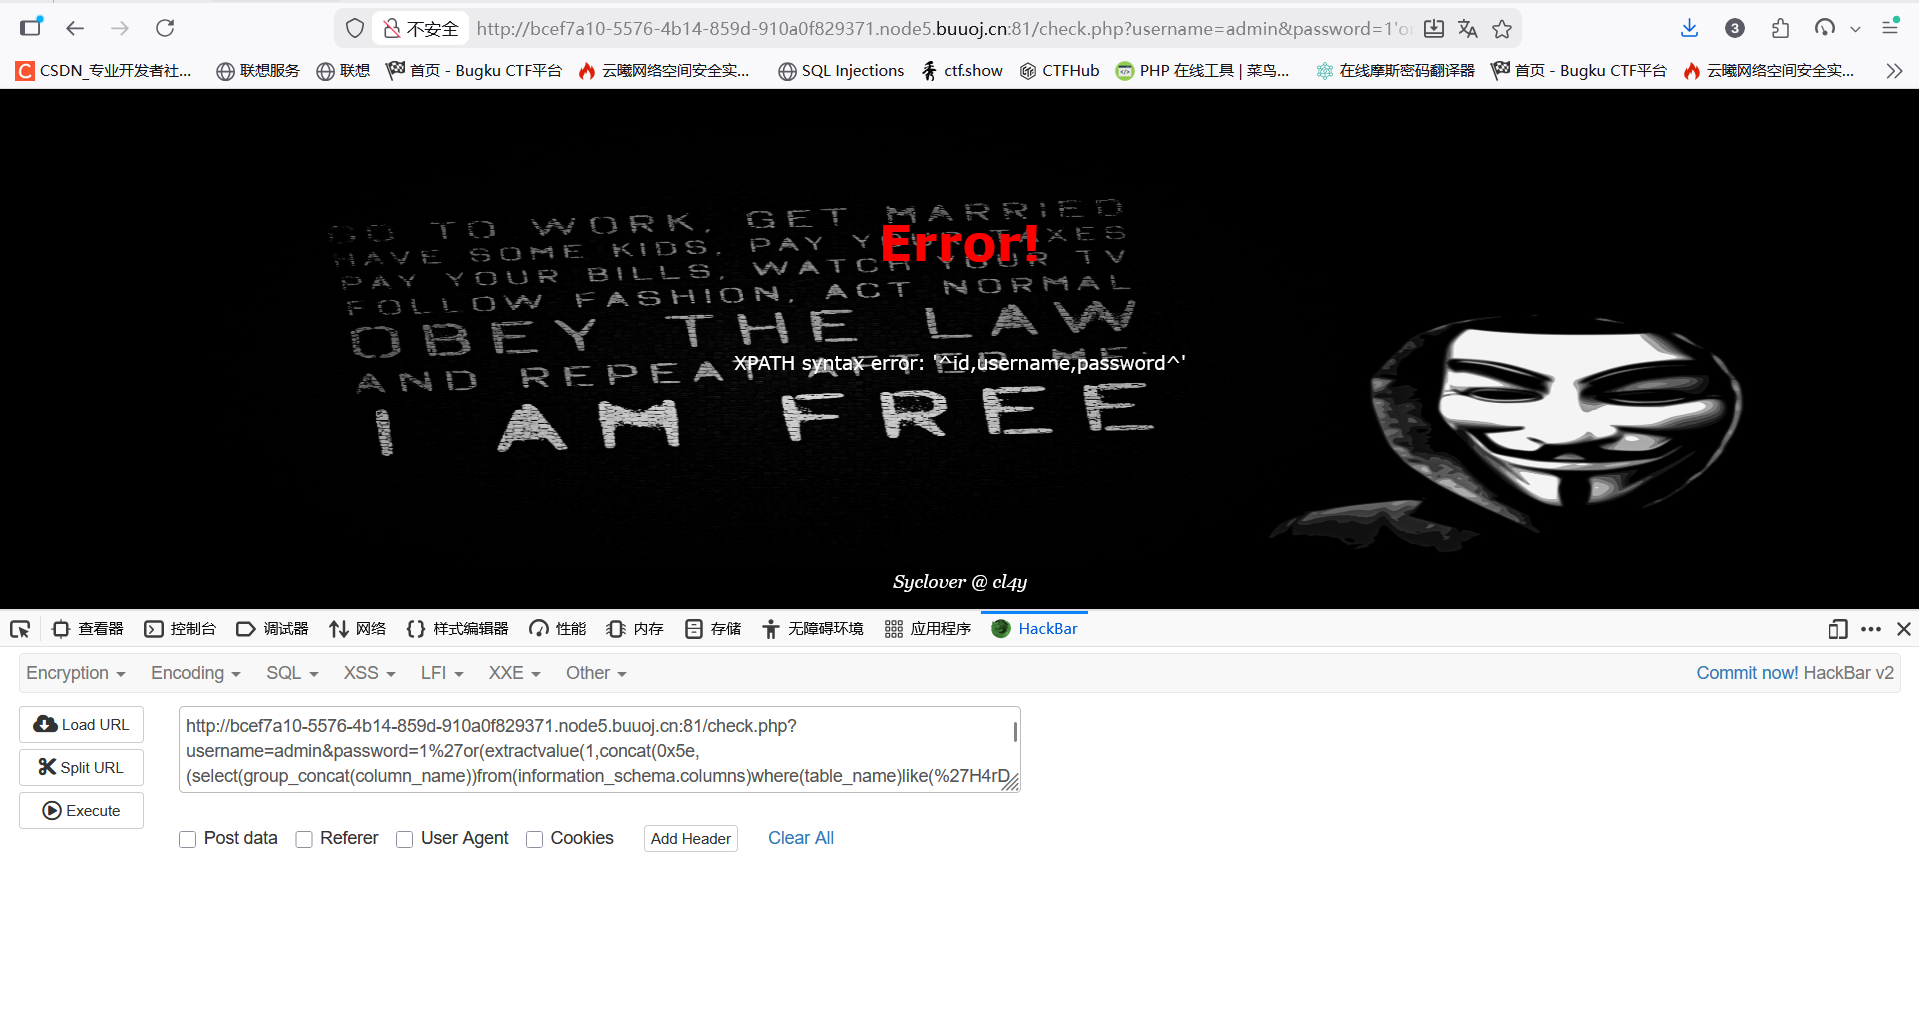Enable the Referer checkbox
Image resolution: width=1919 pixels, height=1017 pixels.
click(304, 839)
